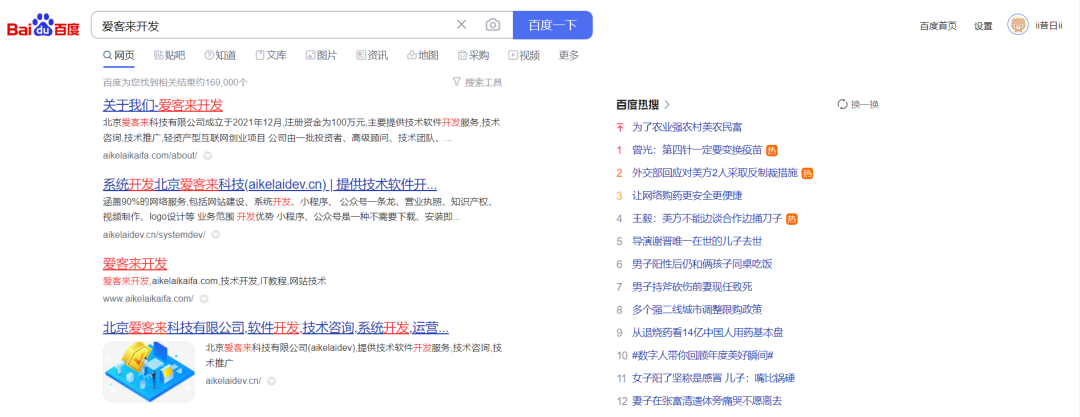
Task: Switch to the 贴吧 tab
Action: (169, 55)
